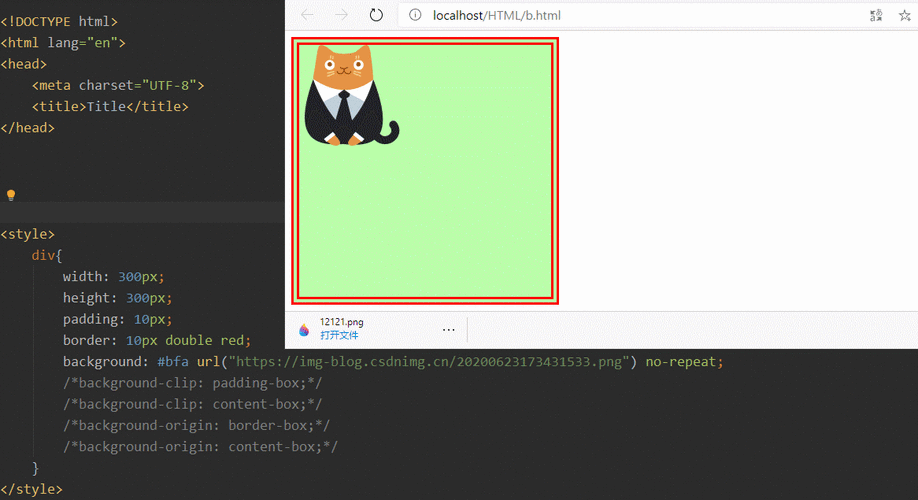Click the browser back arrow
Image resolution: width=918 pixels, height=500 pixels.
(x=307, y=15)
